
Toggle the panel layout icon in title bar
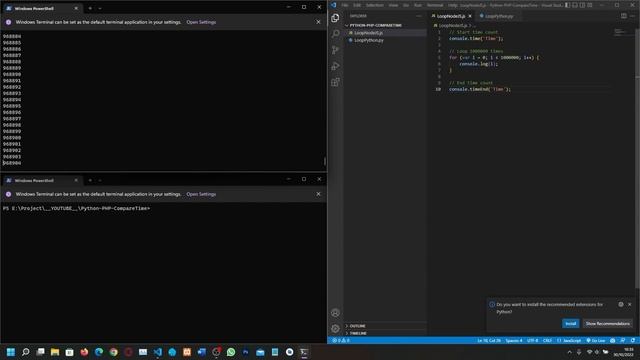pos(575,5)
